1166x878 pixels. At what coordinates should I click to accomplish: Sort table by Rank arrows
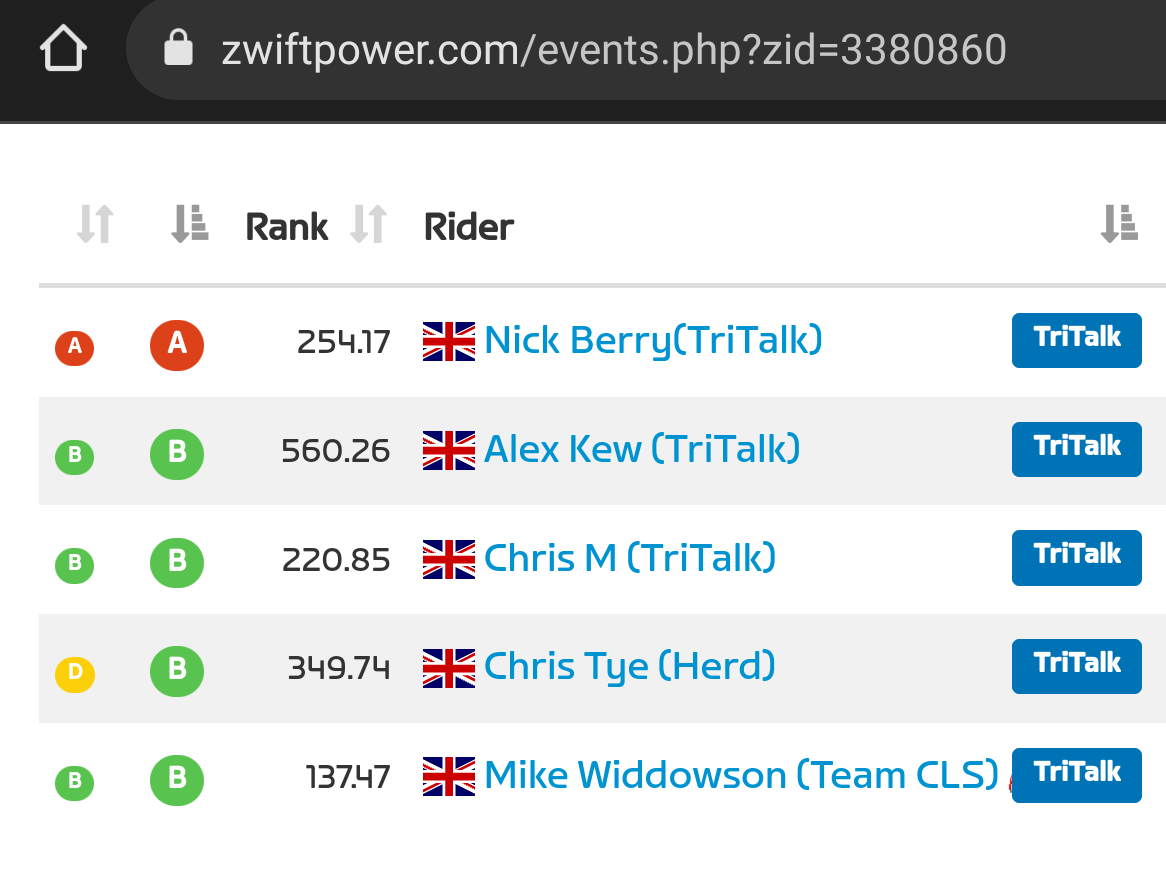point(369,224)
